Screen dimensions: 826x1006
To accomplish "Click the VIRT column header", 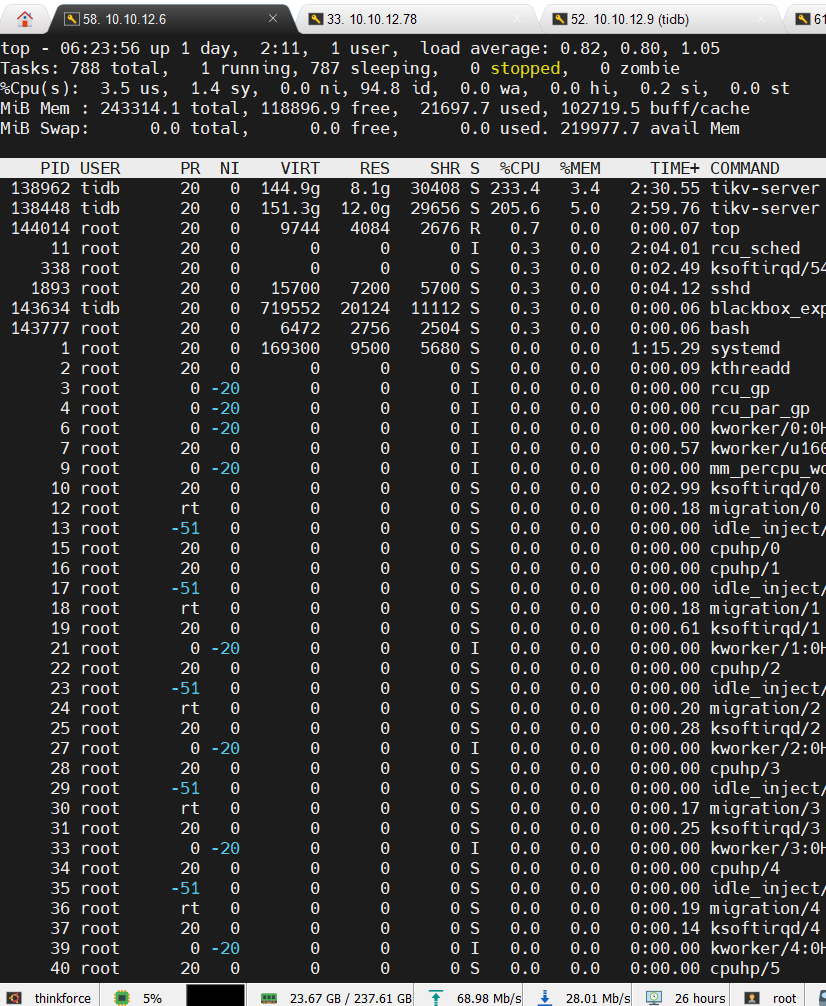I will point(300,168).
